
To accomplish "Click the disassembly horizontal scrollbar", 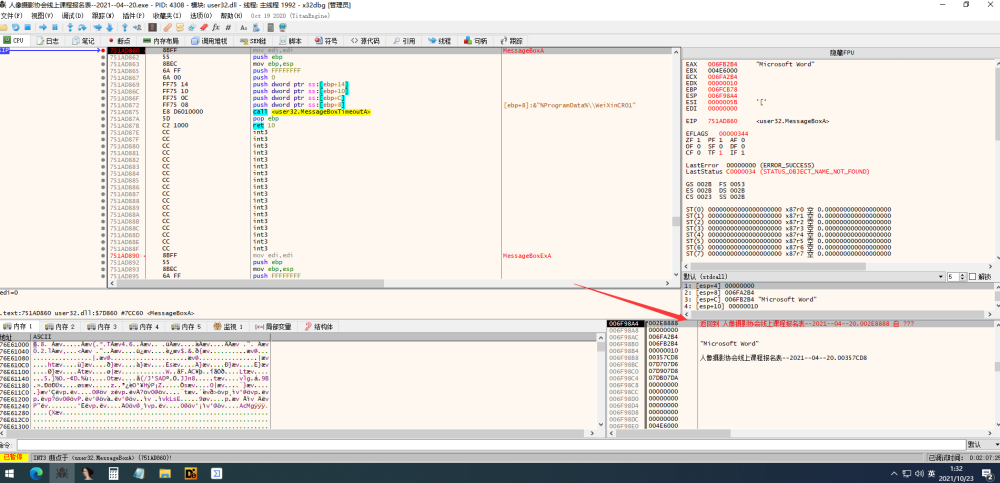I will click(x=388, y=283).
